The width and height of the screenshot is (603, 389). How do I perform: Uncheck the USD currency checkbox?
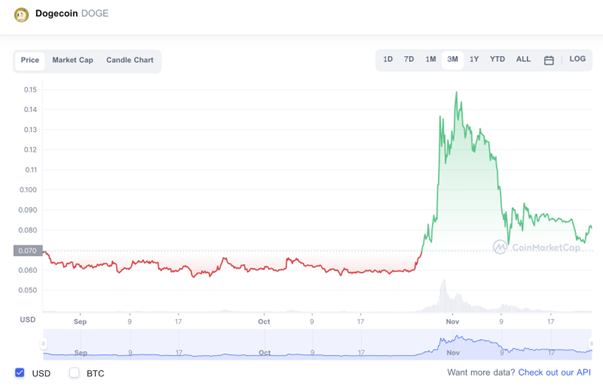tap(20, 372)
